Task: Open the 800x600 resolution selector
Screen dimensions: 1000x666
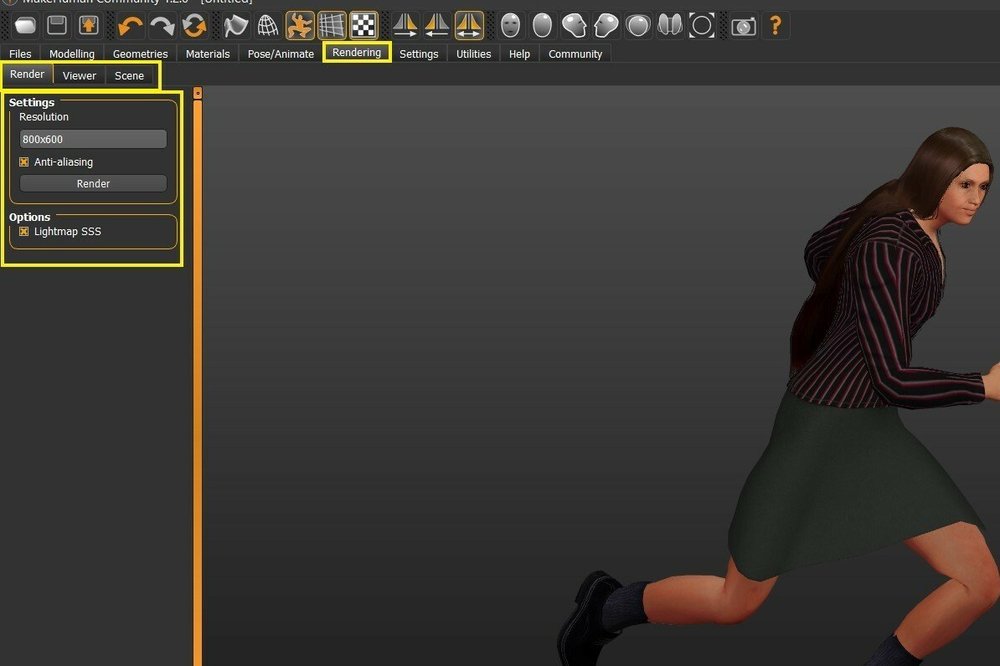Action: (92, 138)
